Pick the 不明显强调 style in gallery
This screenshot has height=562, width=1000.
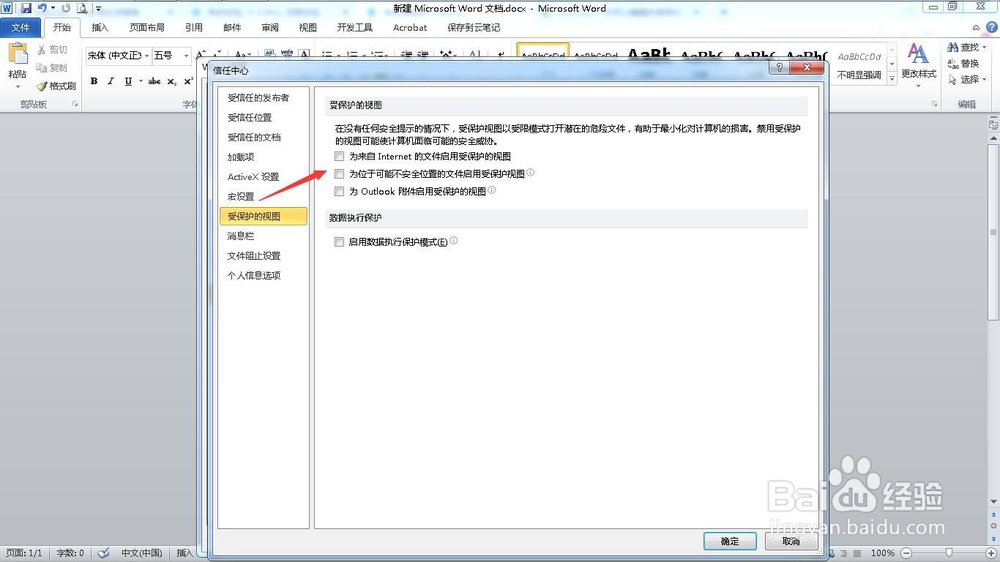pos(859,65)
